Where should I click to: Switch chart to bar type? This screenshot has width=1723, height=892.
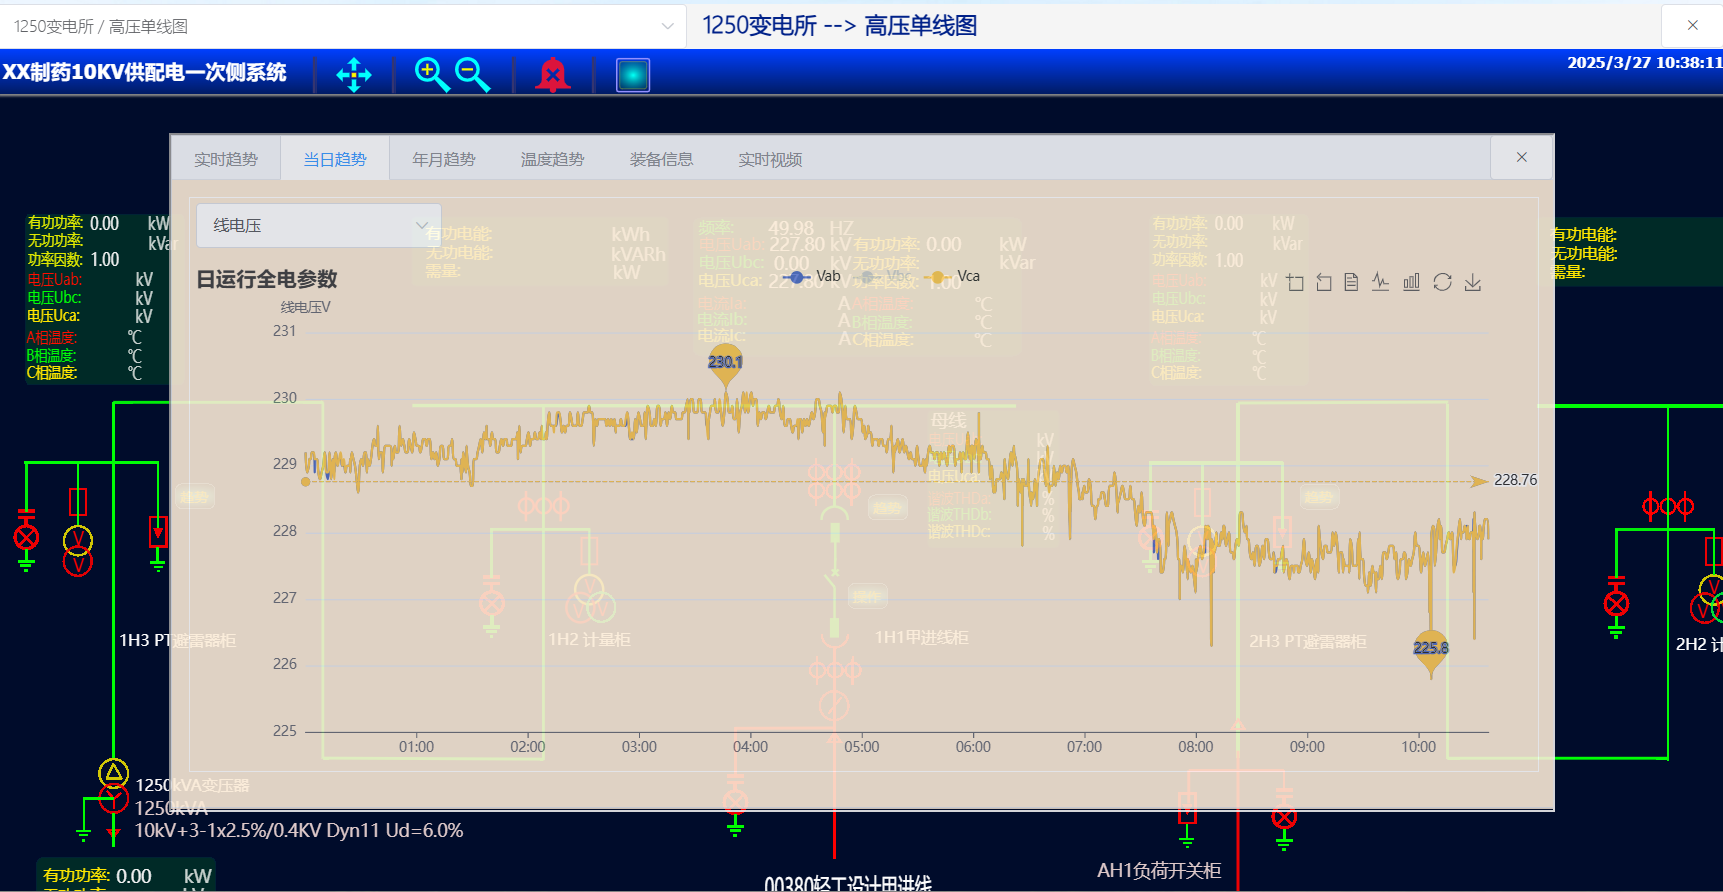pyautogui.click(x=1411, y=283)
